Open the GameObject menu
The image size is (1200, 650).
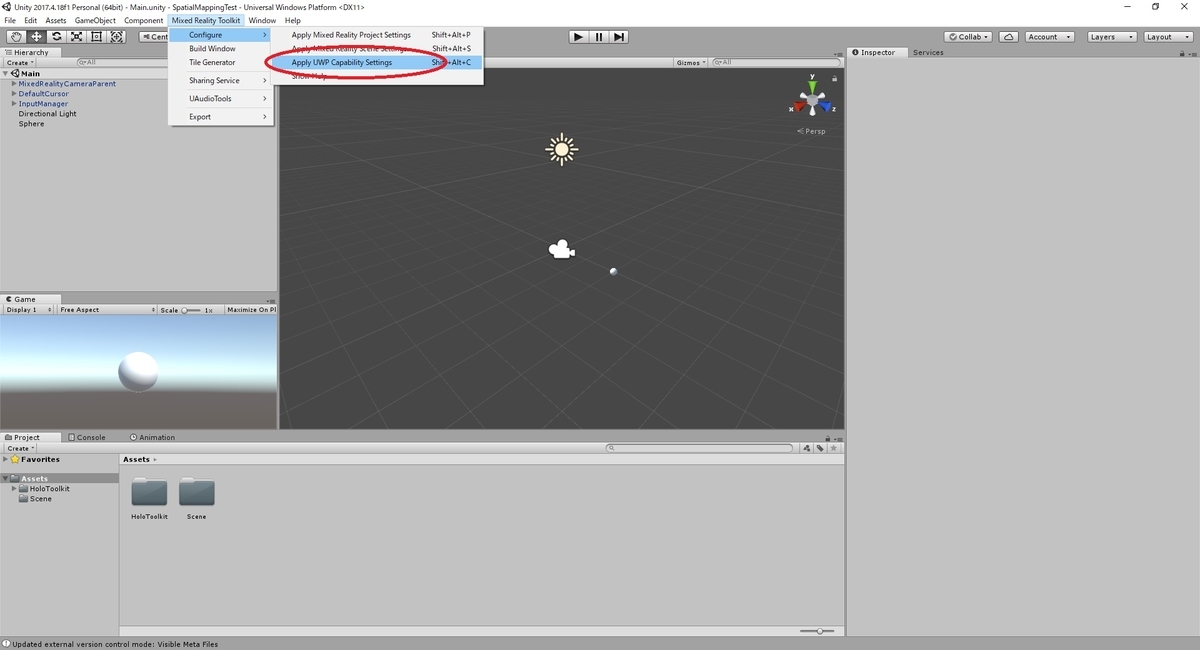tap(95, 20)
